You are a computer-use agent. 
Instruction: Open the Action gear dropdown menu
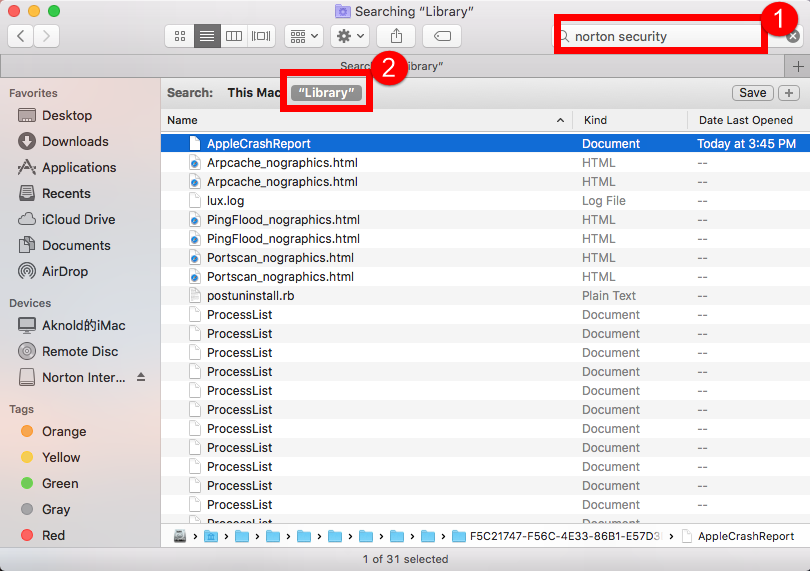point(350,36)
